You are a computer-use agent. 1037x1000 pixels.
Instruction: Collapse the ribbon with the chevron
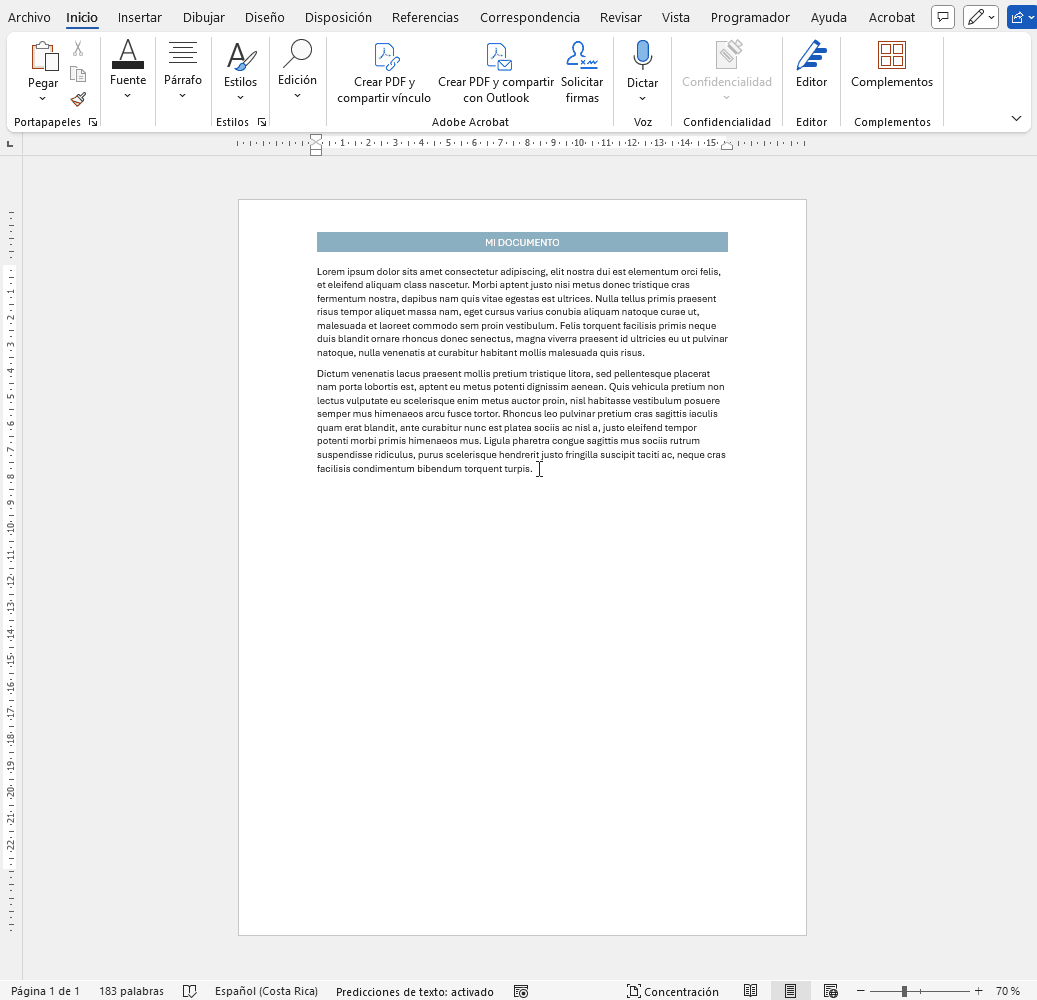[1016, 119]
